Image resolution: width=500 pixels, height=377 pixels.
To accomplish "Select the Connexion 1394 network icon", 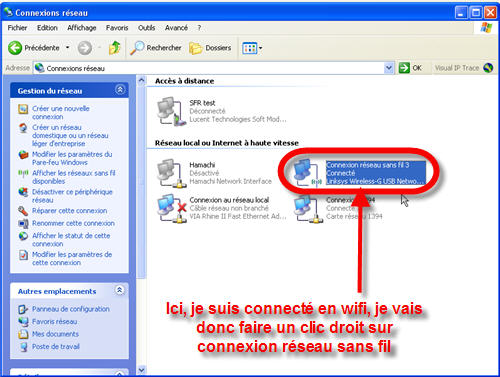I will (308, 209).
